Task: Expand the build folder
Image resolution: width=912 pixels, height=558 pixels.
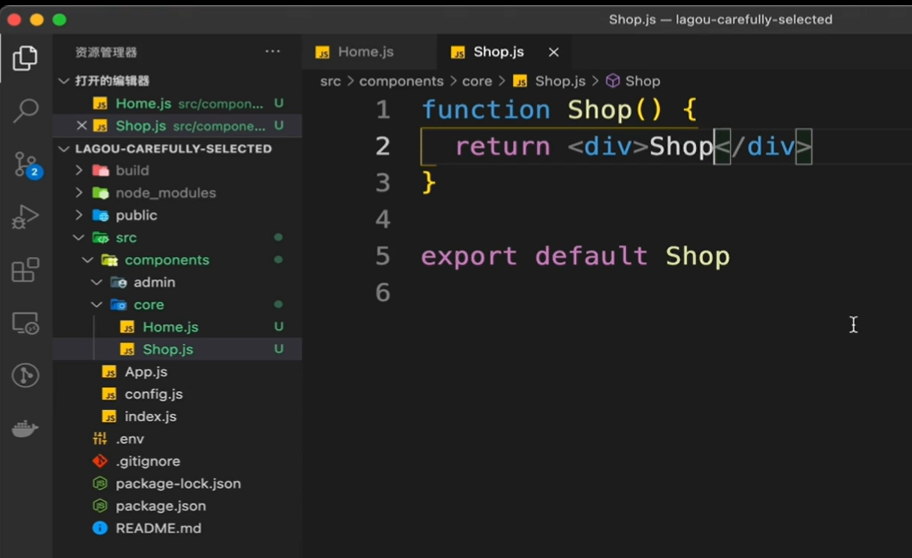Action: 79,170
